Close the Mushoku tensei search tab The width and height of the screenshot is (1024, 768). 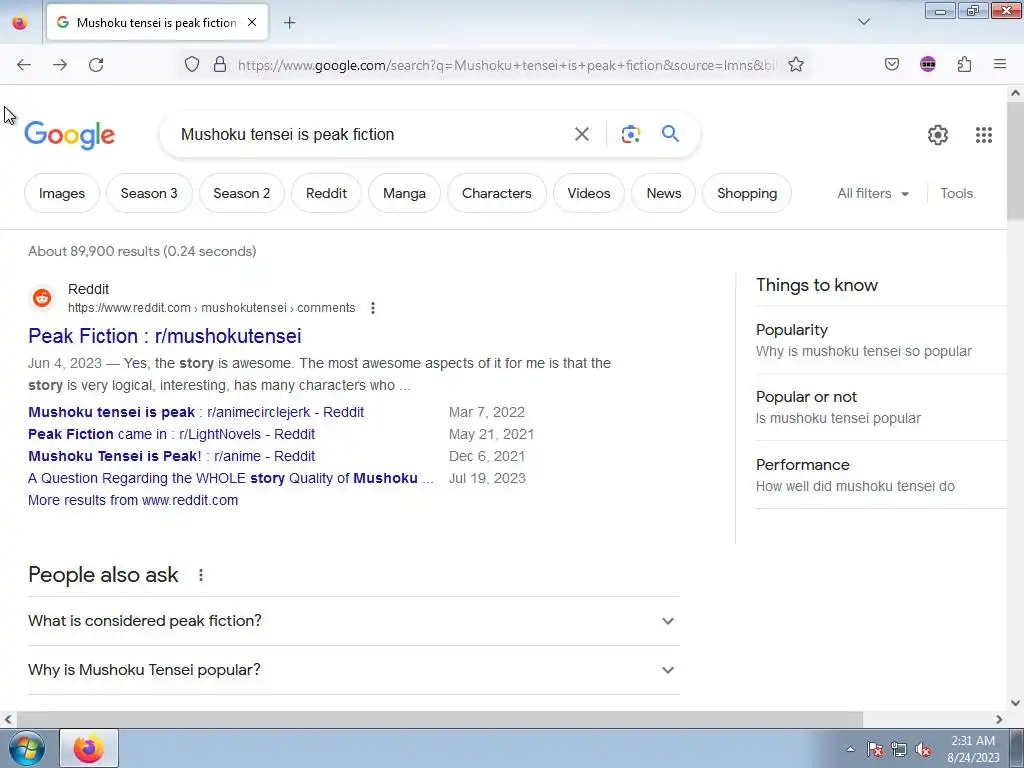pos(252,22)
